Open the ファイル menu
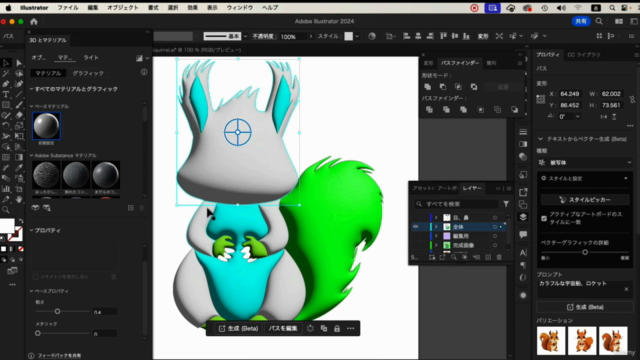640x360 pixels. pyautogui.click(x=67, y=8)
